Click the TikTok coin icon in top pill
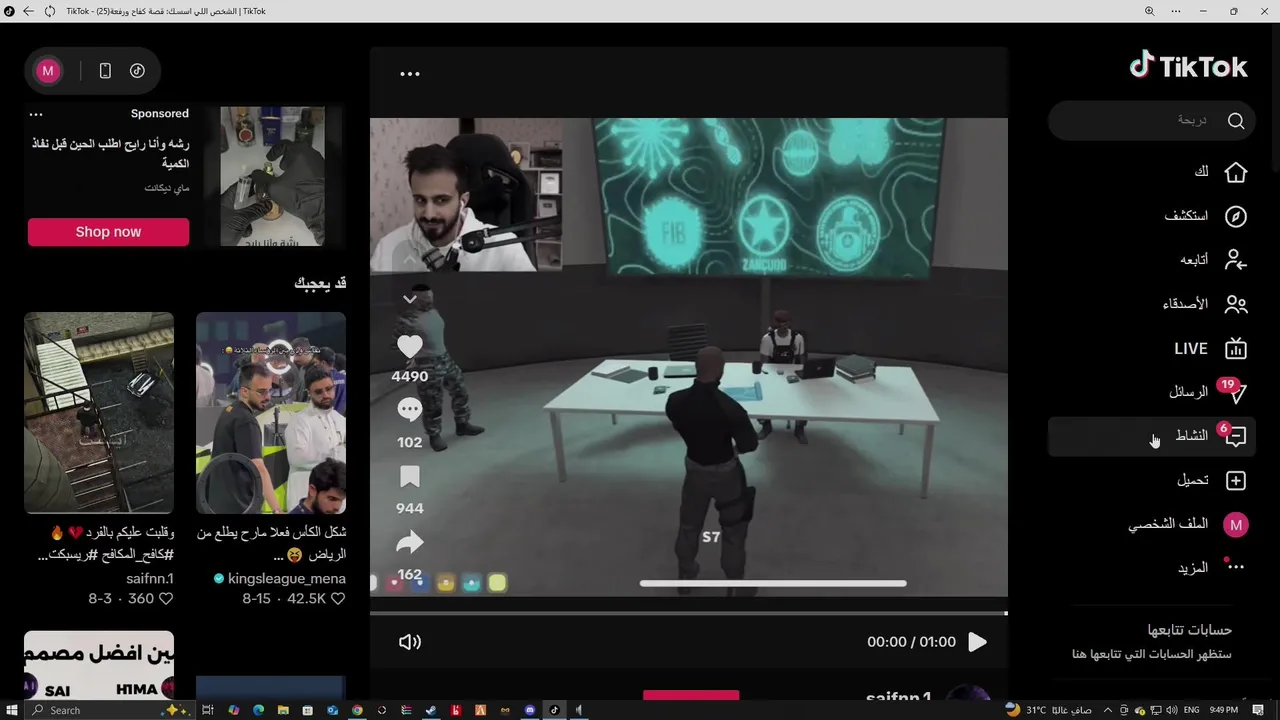 click(x=137, y=71)
